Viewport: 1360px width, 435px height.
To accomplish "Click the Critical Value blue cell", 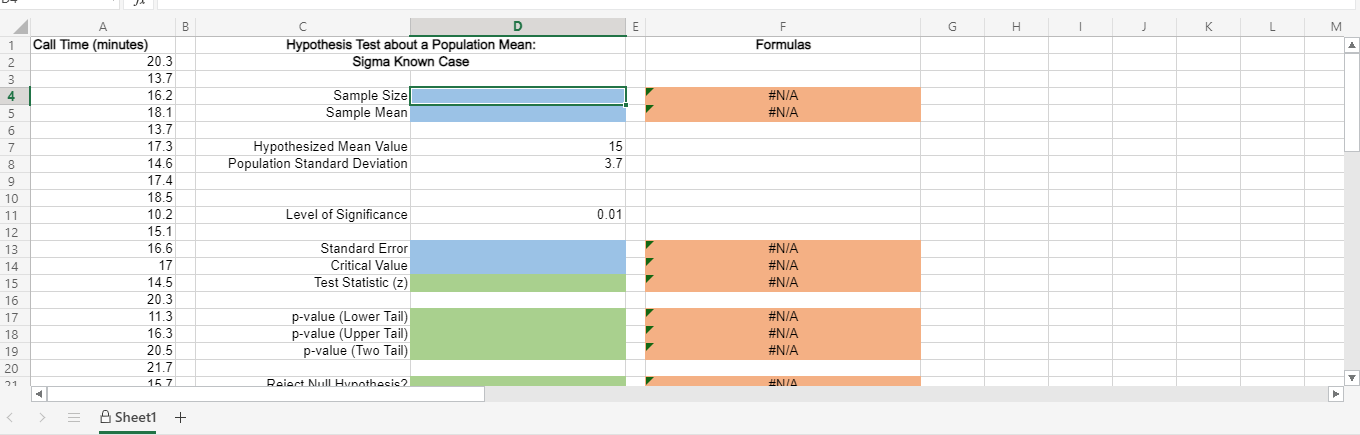I will coord(518,266).
